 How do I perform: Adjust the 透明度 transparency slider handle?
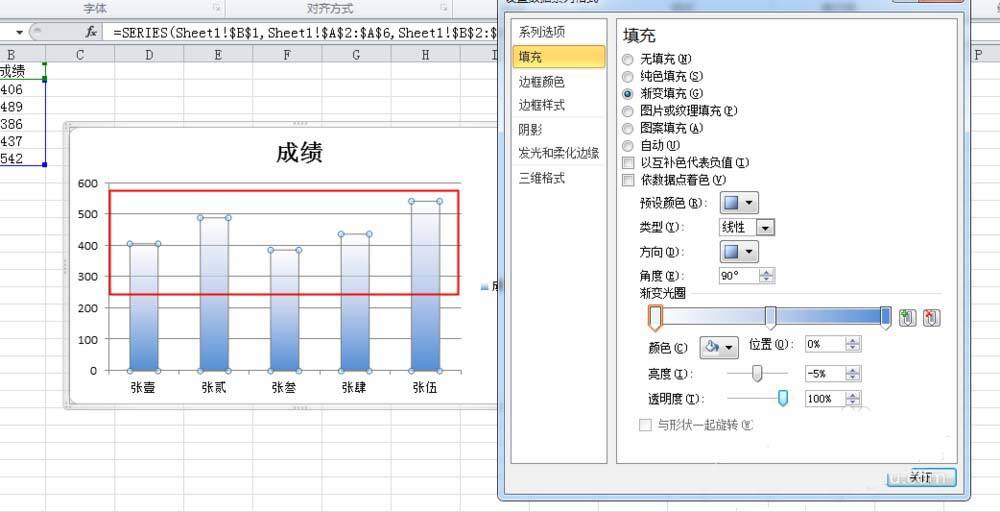pos(783,399)
